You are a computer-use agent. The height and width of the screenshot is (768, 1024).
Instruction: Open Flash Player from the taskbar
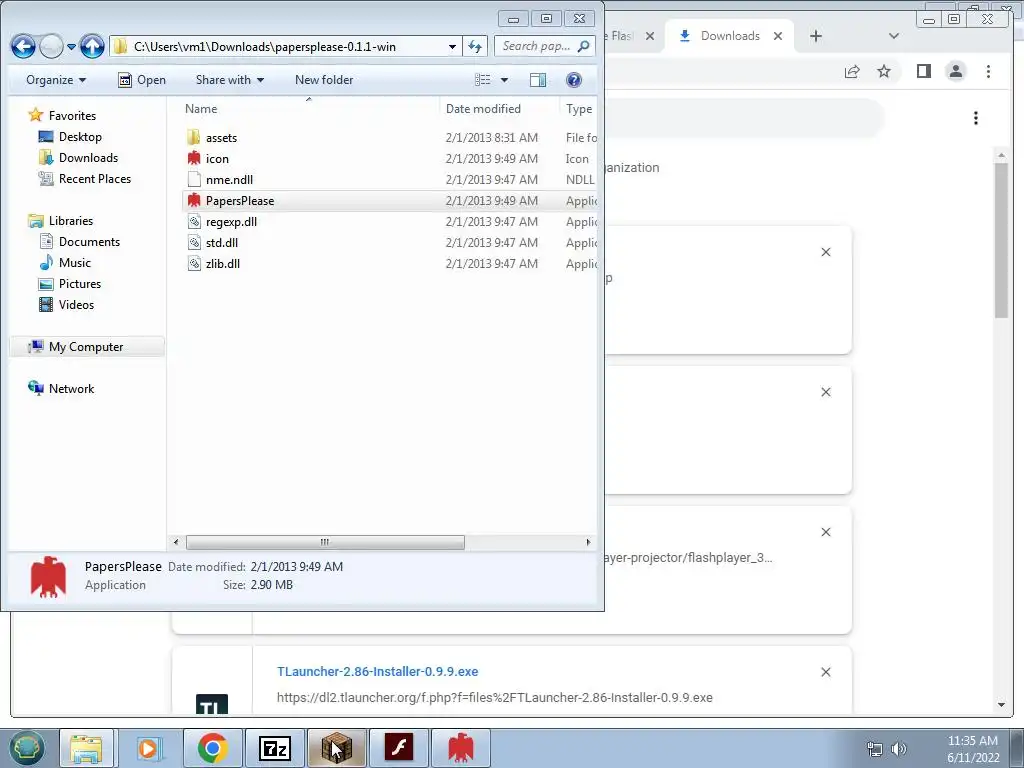click(398, 748)
